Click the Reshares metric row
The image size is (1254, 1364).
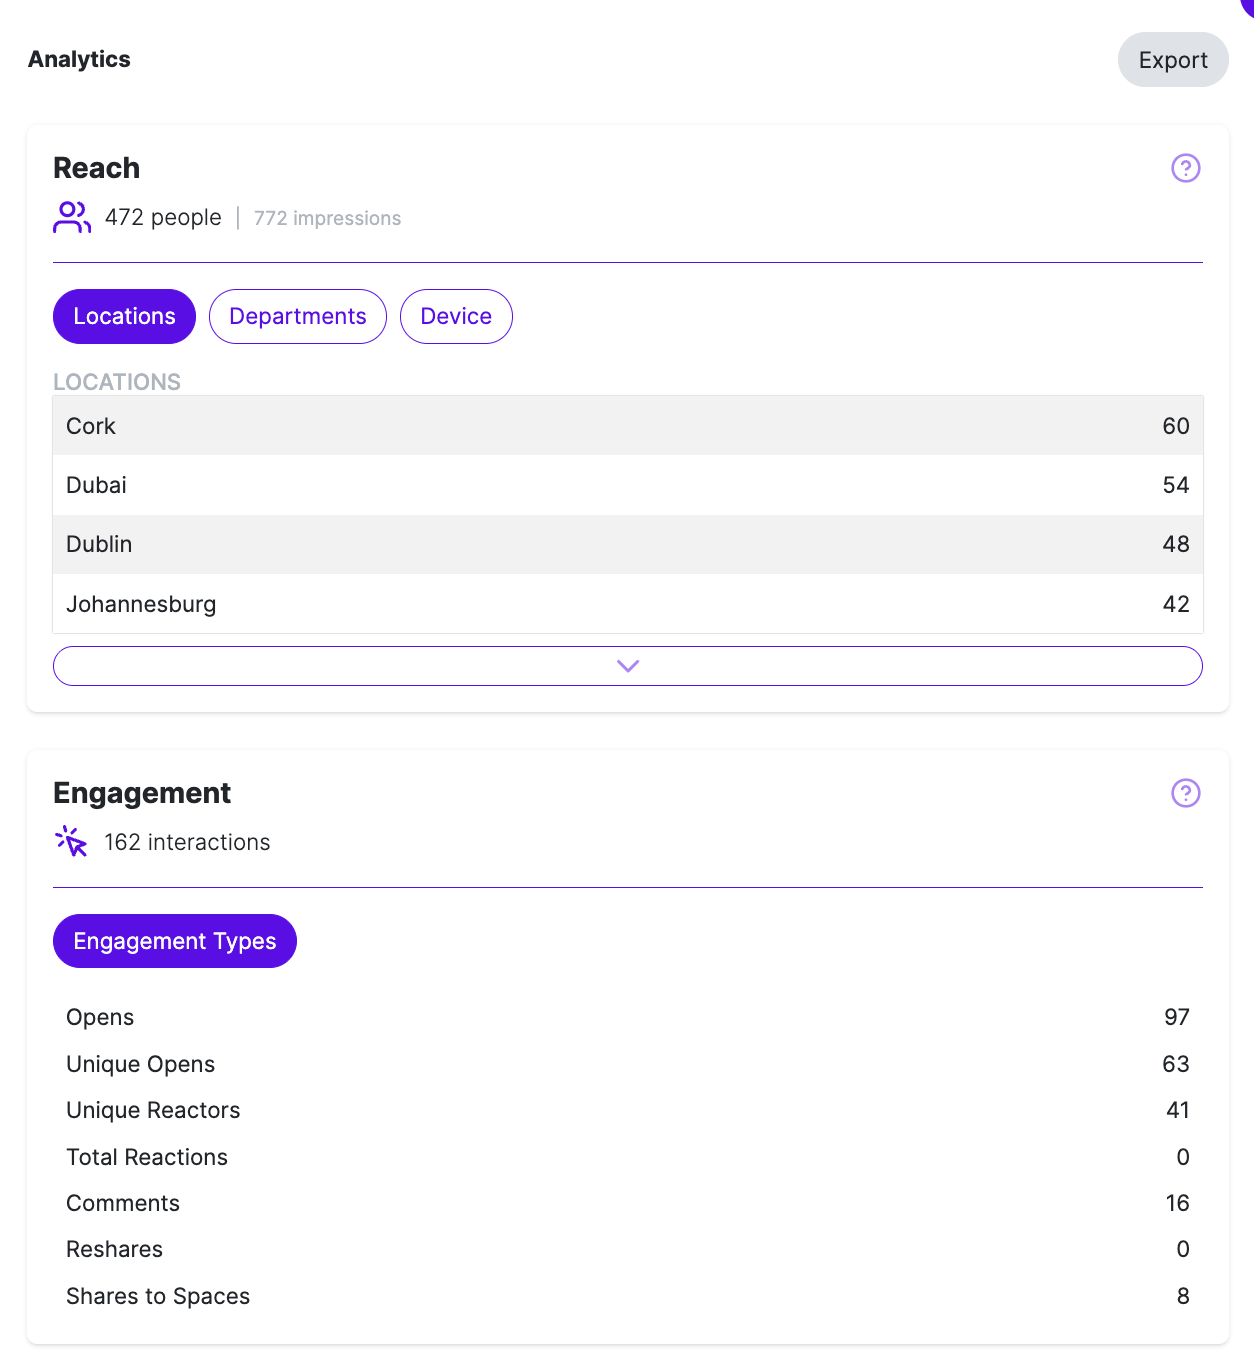point(628,1249)
